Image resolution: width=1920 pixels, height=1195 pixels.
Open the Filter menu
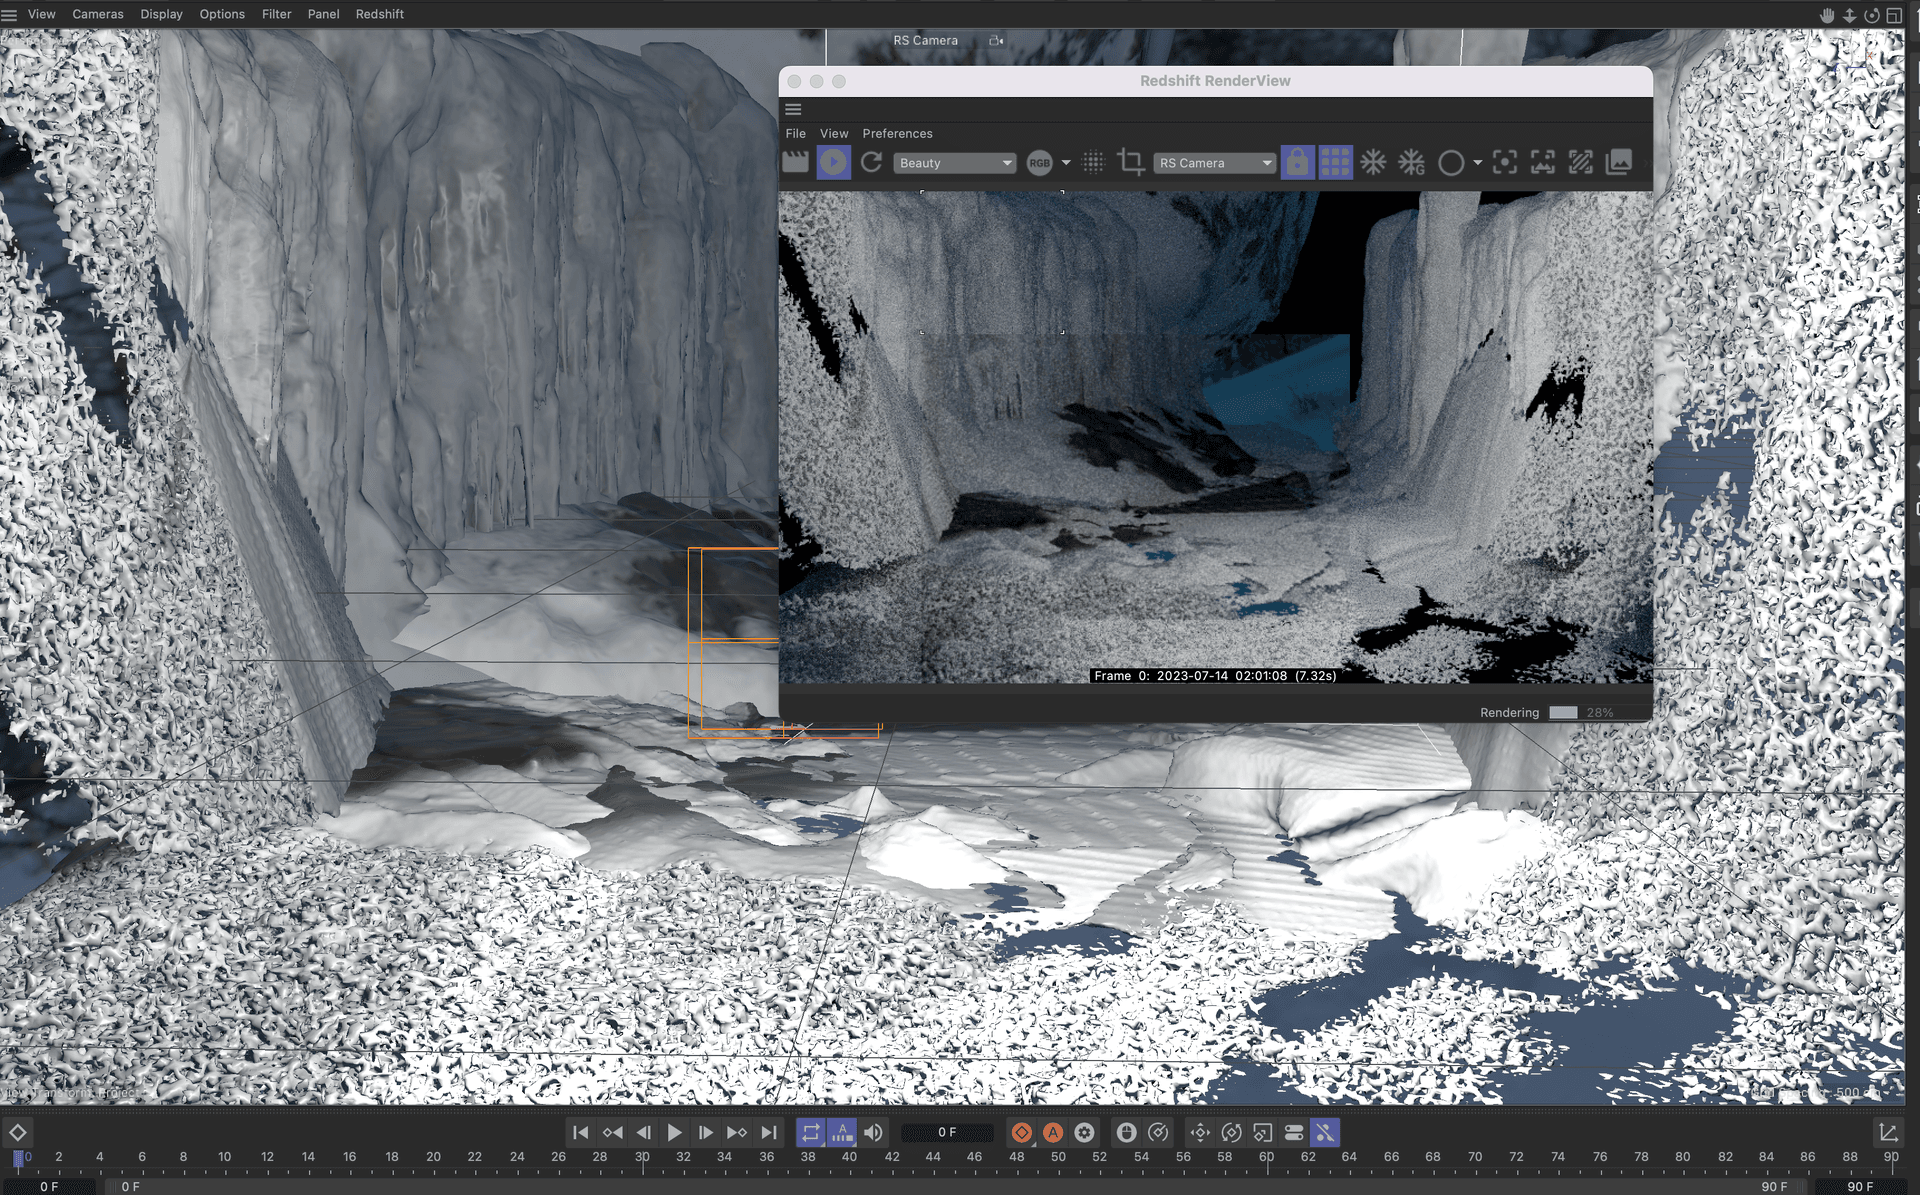point(276,14)
